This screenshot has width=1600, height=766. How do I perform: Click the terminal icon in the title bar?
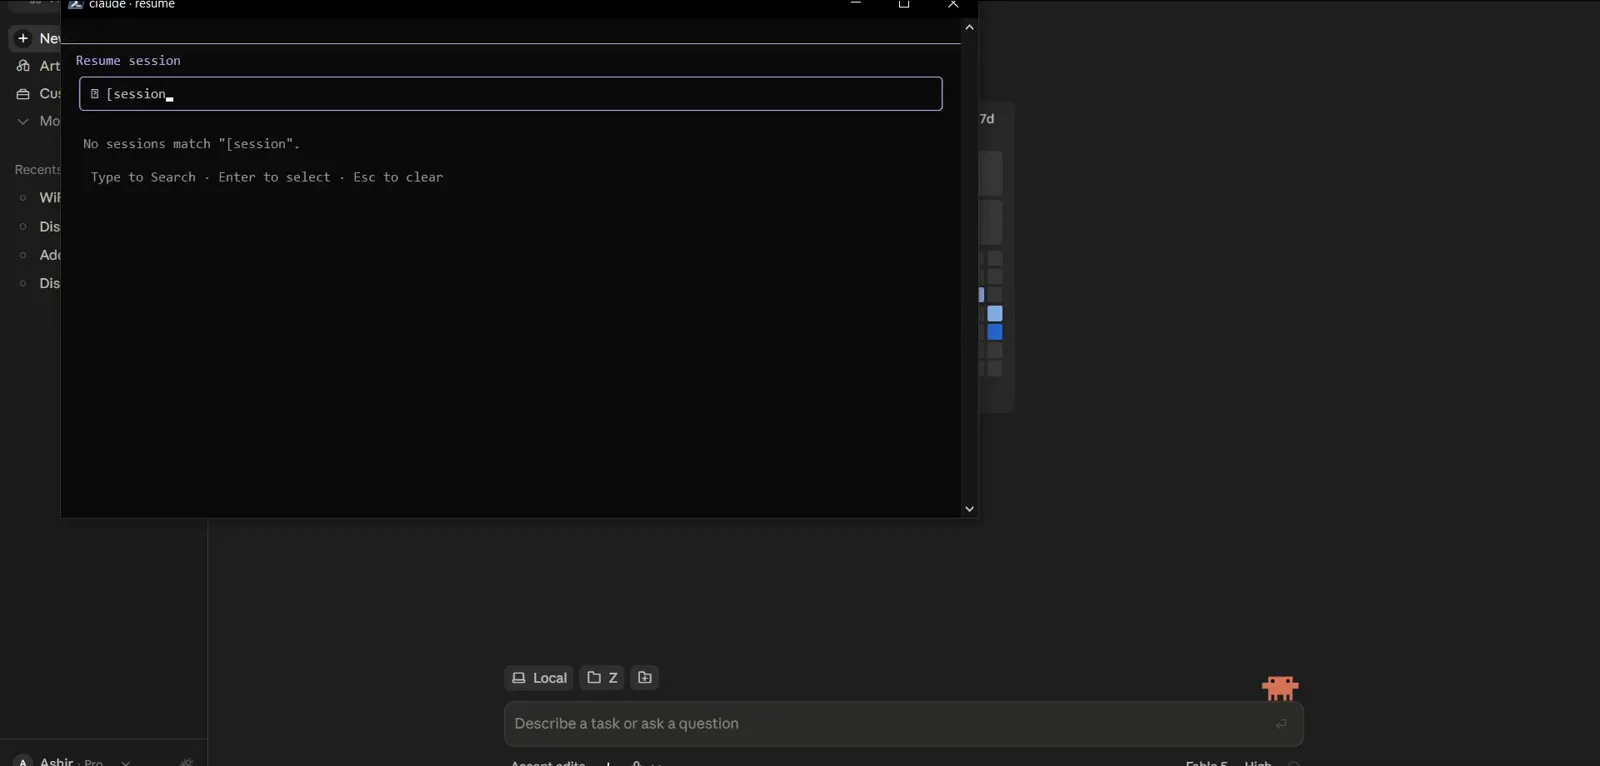click(75, 4)
